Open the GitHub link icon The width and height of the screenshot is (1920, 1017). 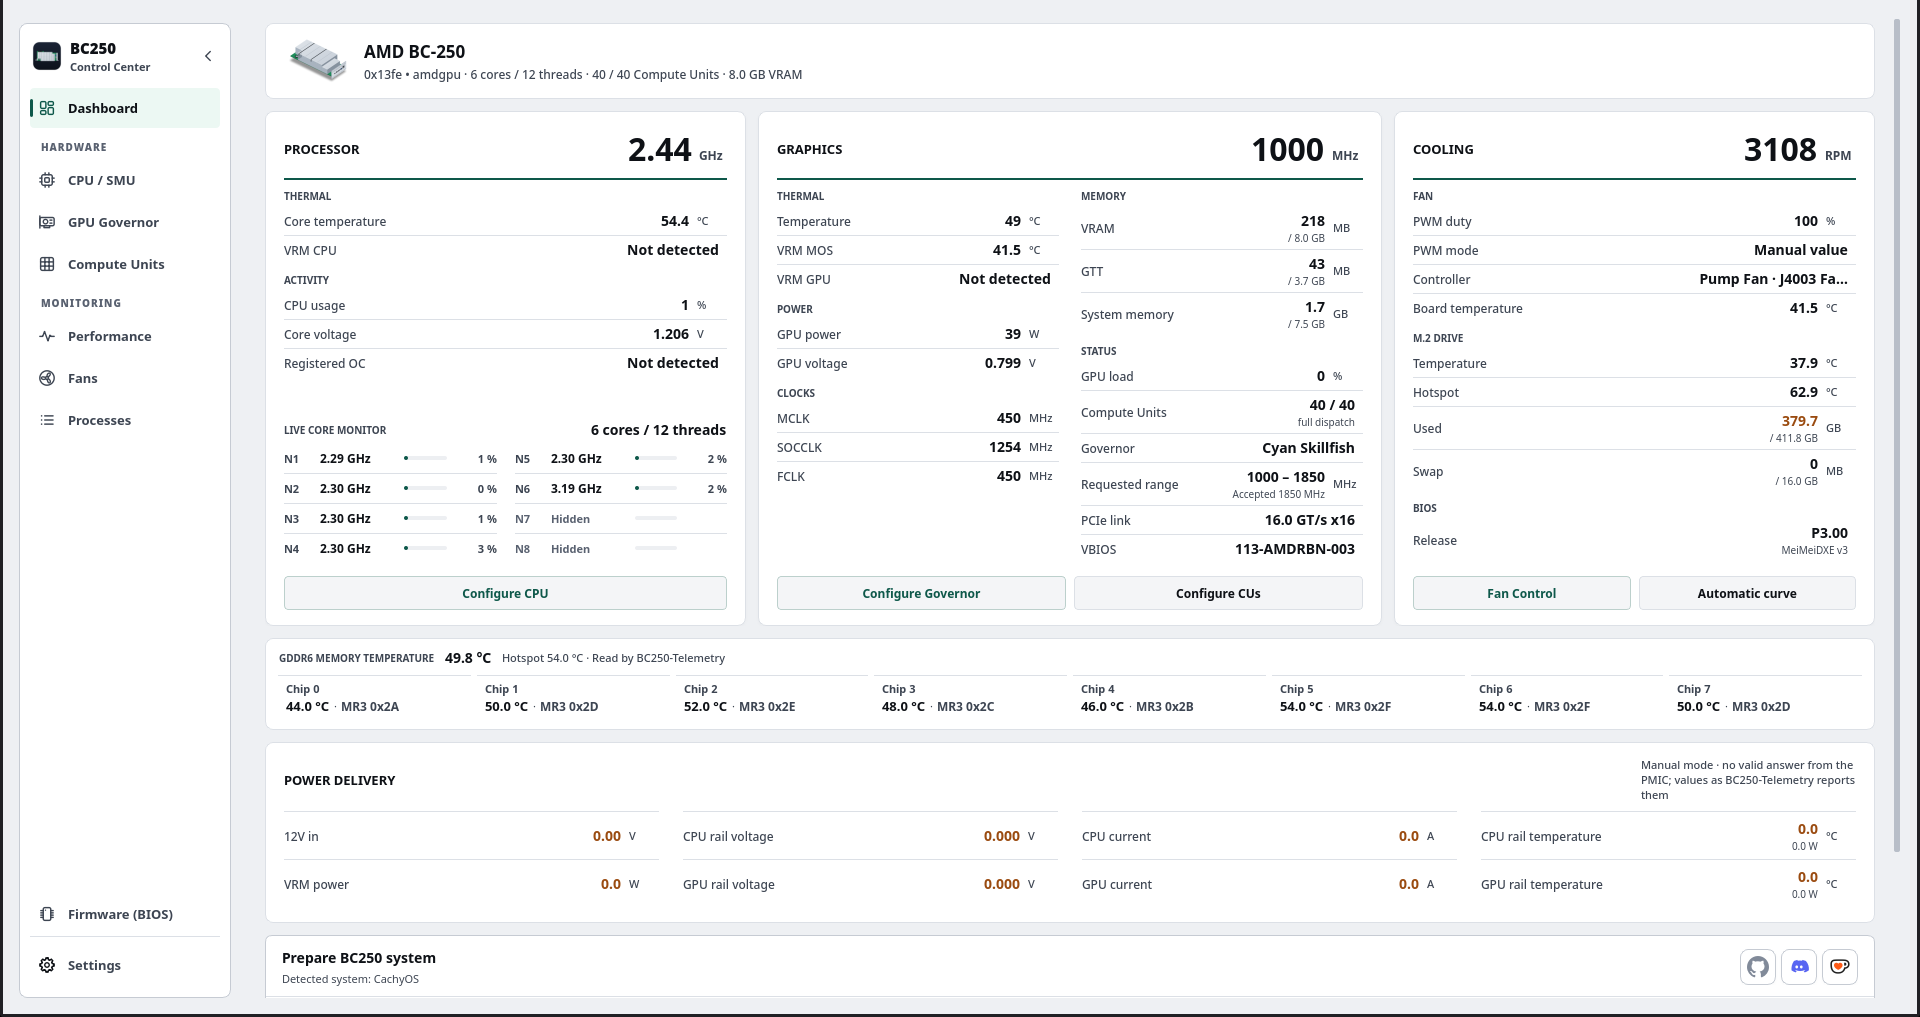(1758, 967)
